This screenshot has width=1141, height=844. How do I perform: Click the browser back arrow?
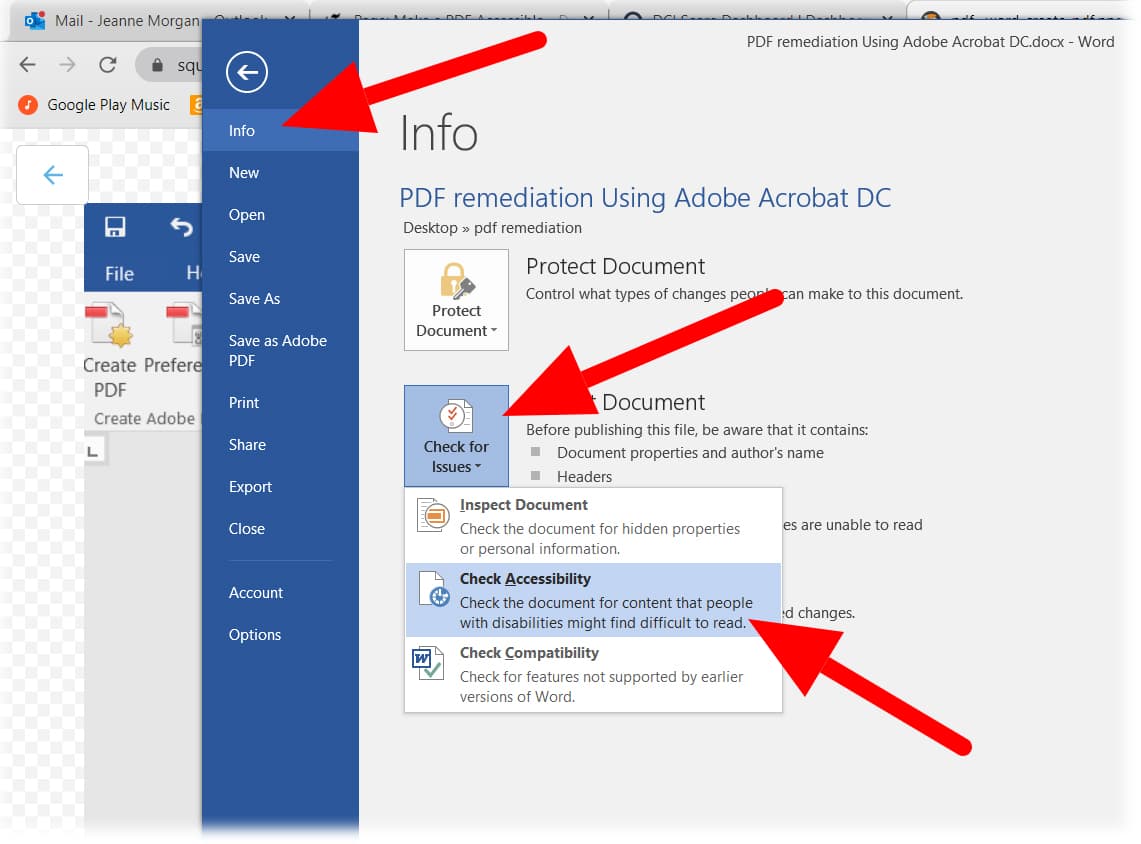[x=28, y=65]
